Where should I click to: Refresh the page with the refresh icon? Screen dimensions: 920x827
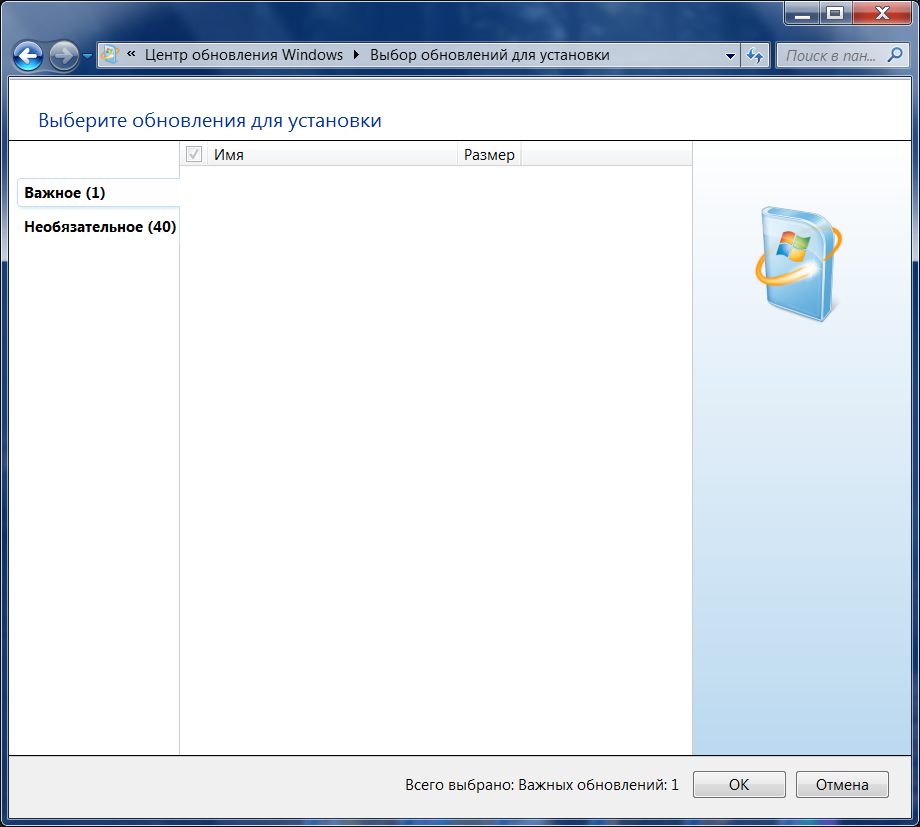click(755, 56)
